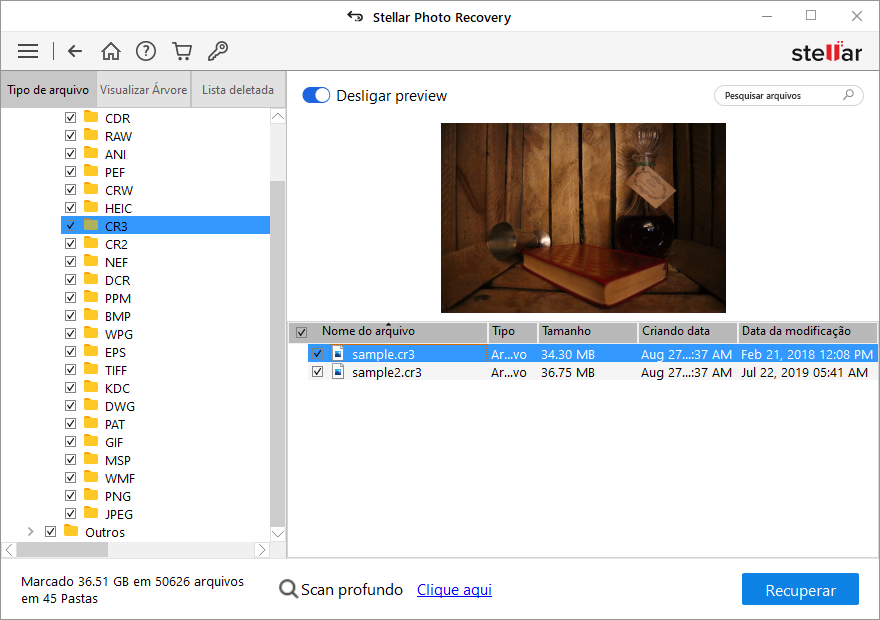Go back using the arrow icon
Screen dimensions: 880x620
pyautogui.click(x=75, y=51)
